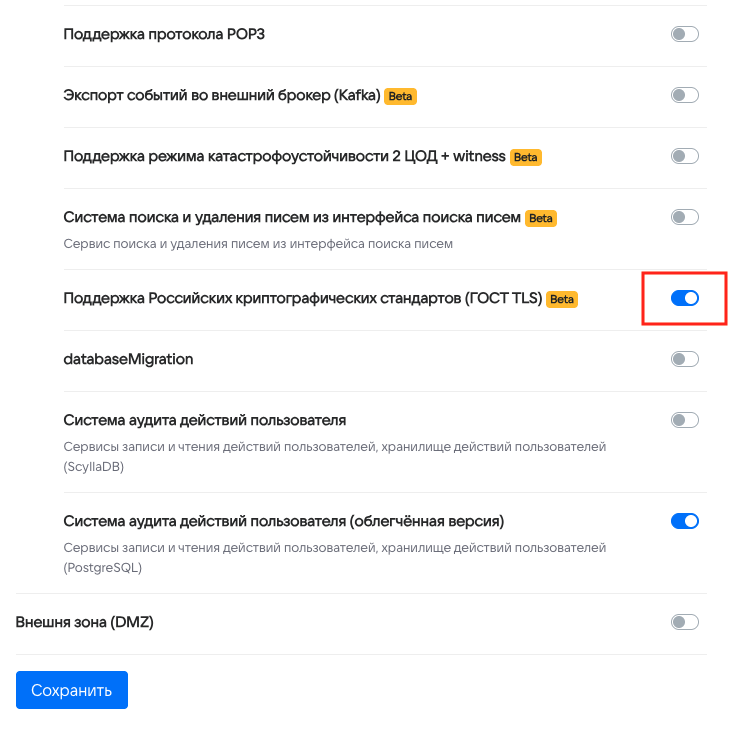Image resolution: width=736 pixels, height=732 pixels.
Task: Click the Внешня зона (DMZ) heading
Action: [85, 622]
